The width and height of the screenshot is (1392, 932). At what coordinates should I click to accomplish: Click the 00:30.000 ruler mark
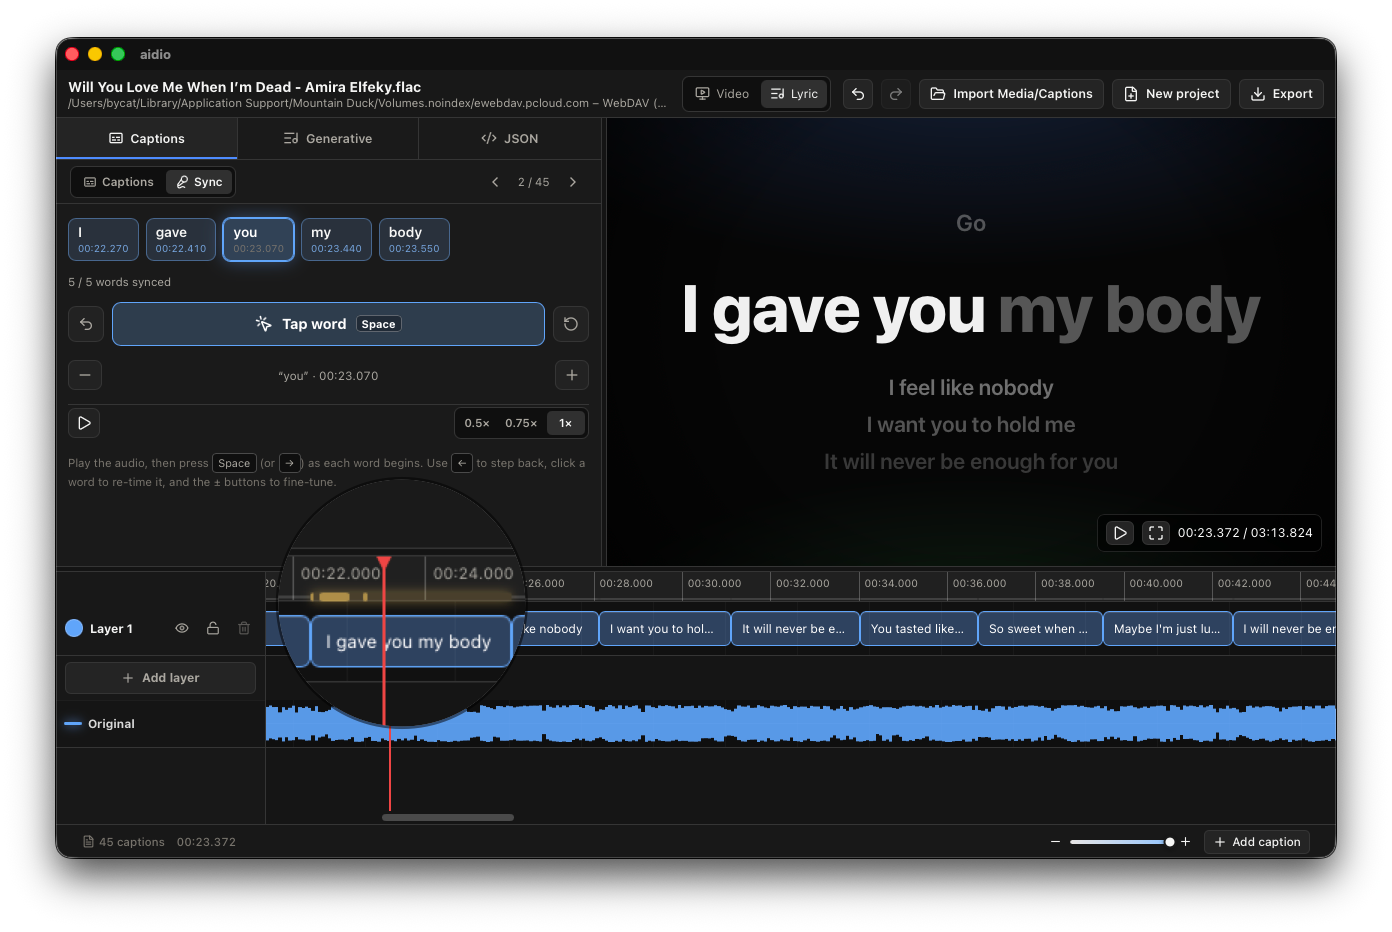[x=714, y=583]
